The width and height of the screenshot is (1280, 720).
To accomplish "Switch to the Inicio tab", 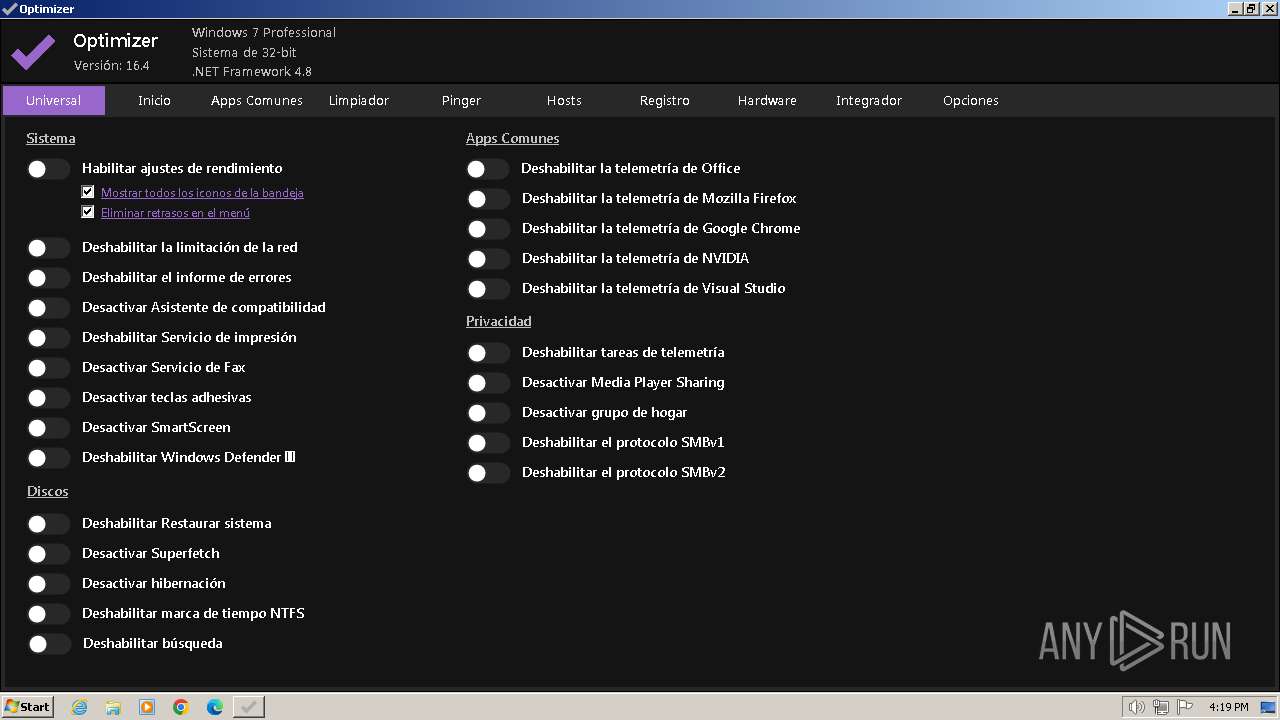I will (x=154, y=100).
